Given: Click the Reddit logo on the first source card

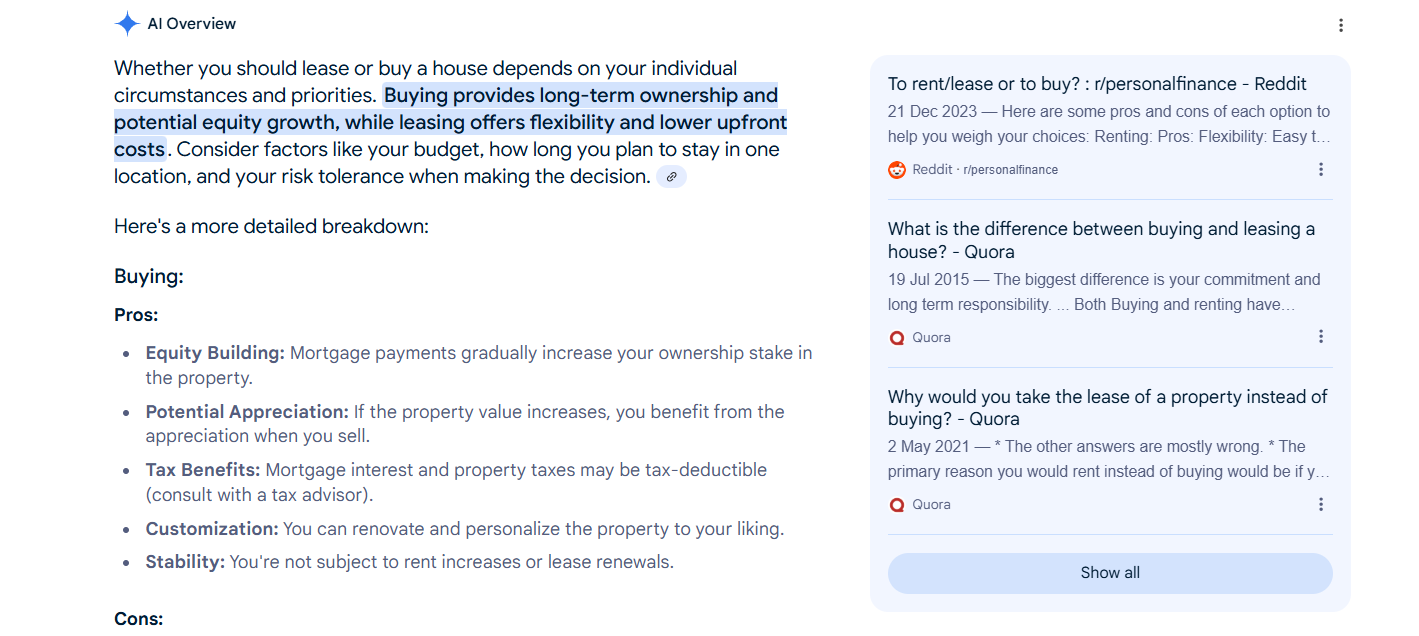Looking at the screenshot, I should pyautogui.click(x=897, y=169).
